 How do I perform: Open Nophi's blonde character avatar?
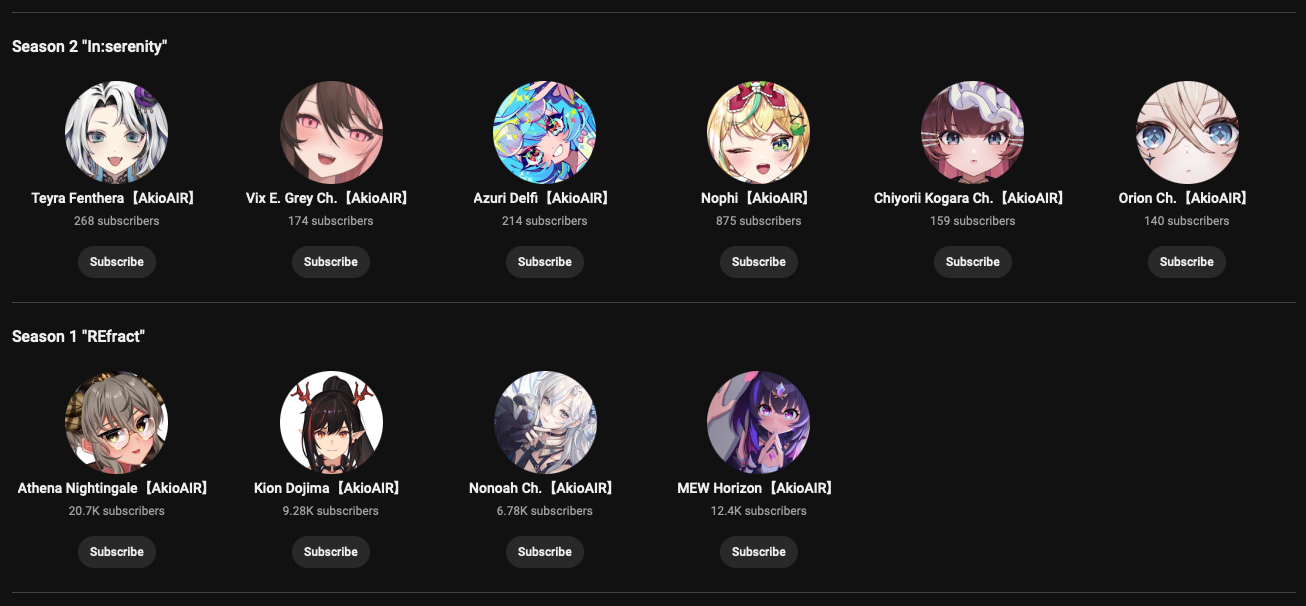pyautogui.click(x=759, y=132)
